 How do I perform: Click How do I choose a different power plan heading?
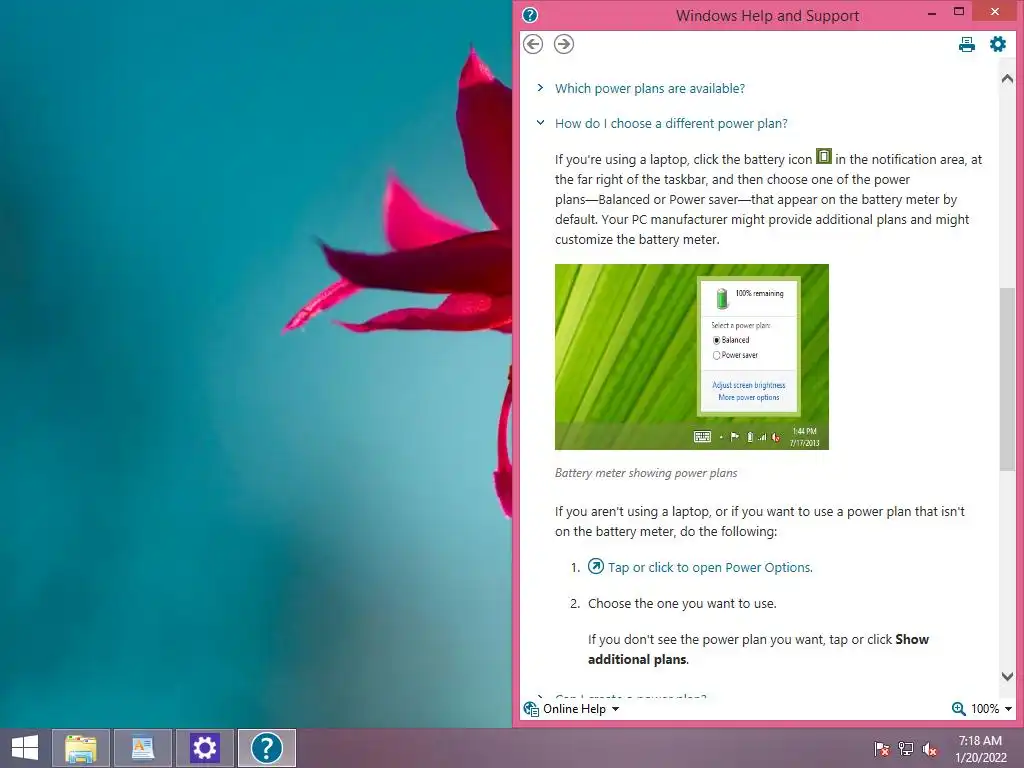[x=671, y=123]
